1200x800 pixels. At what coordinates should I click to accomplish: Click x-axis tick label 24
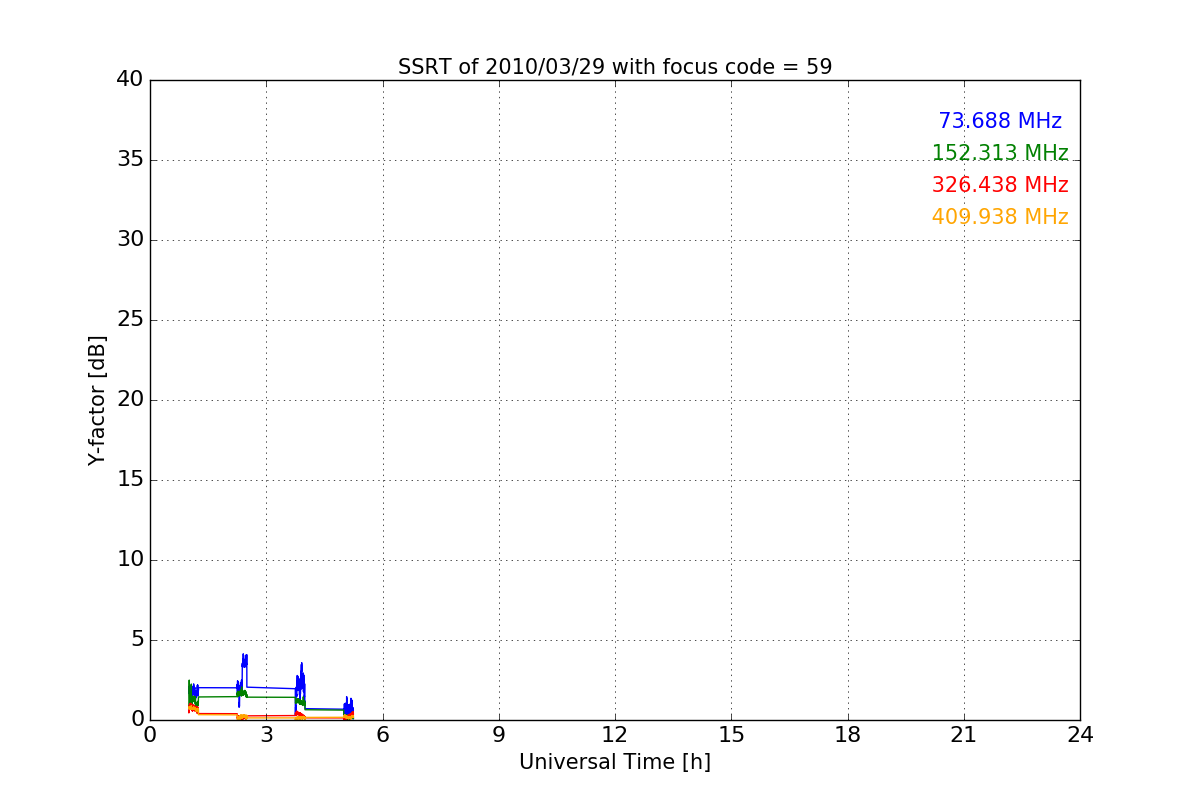click(1080, 735)
